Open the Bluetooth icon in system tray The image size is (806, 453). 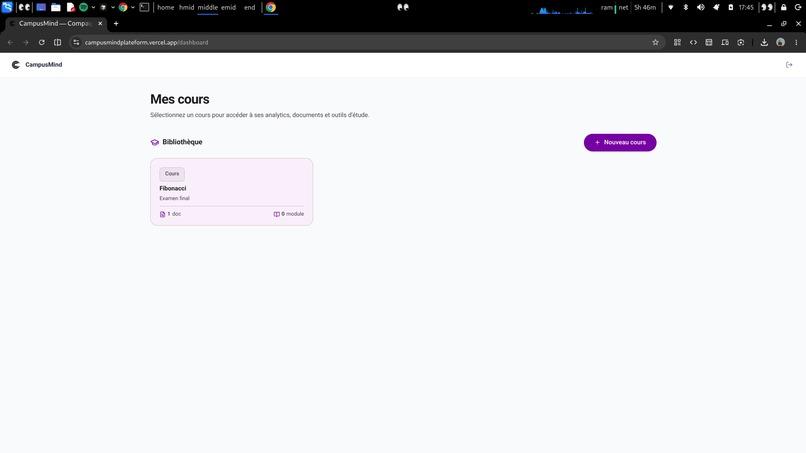click(686, 8)
